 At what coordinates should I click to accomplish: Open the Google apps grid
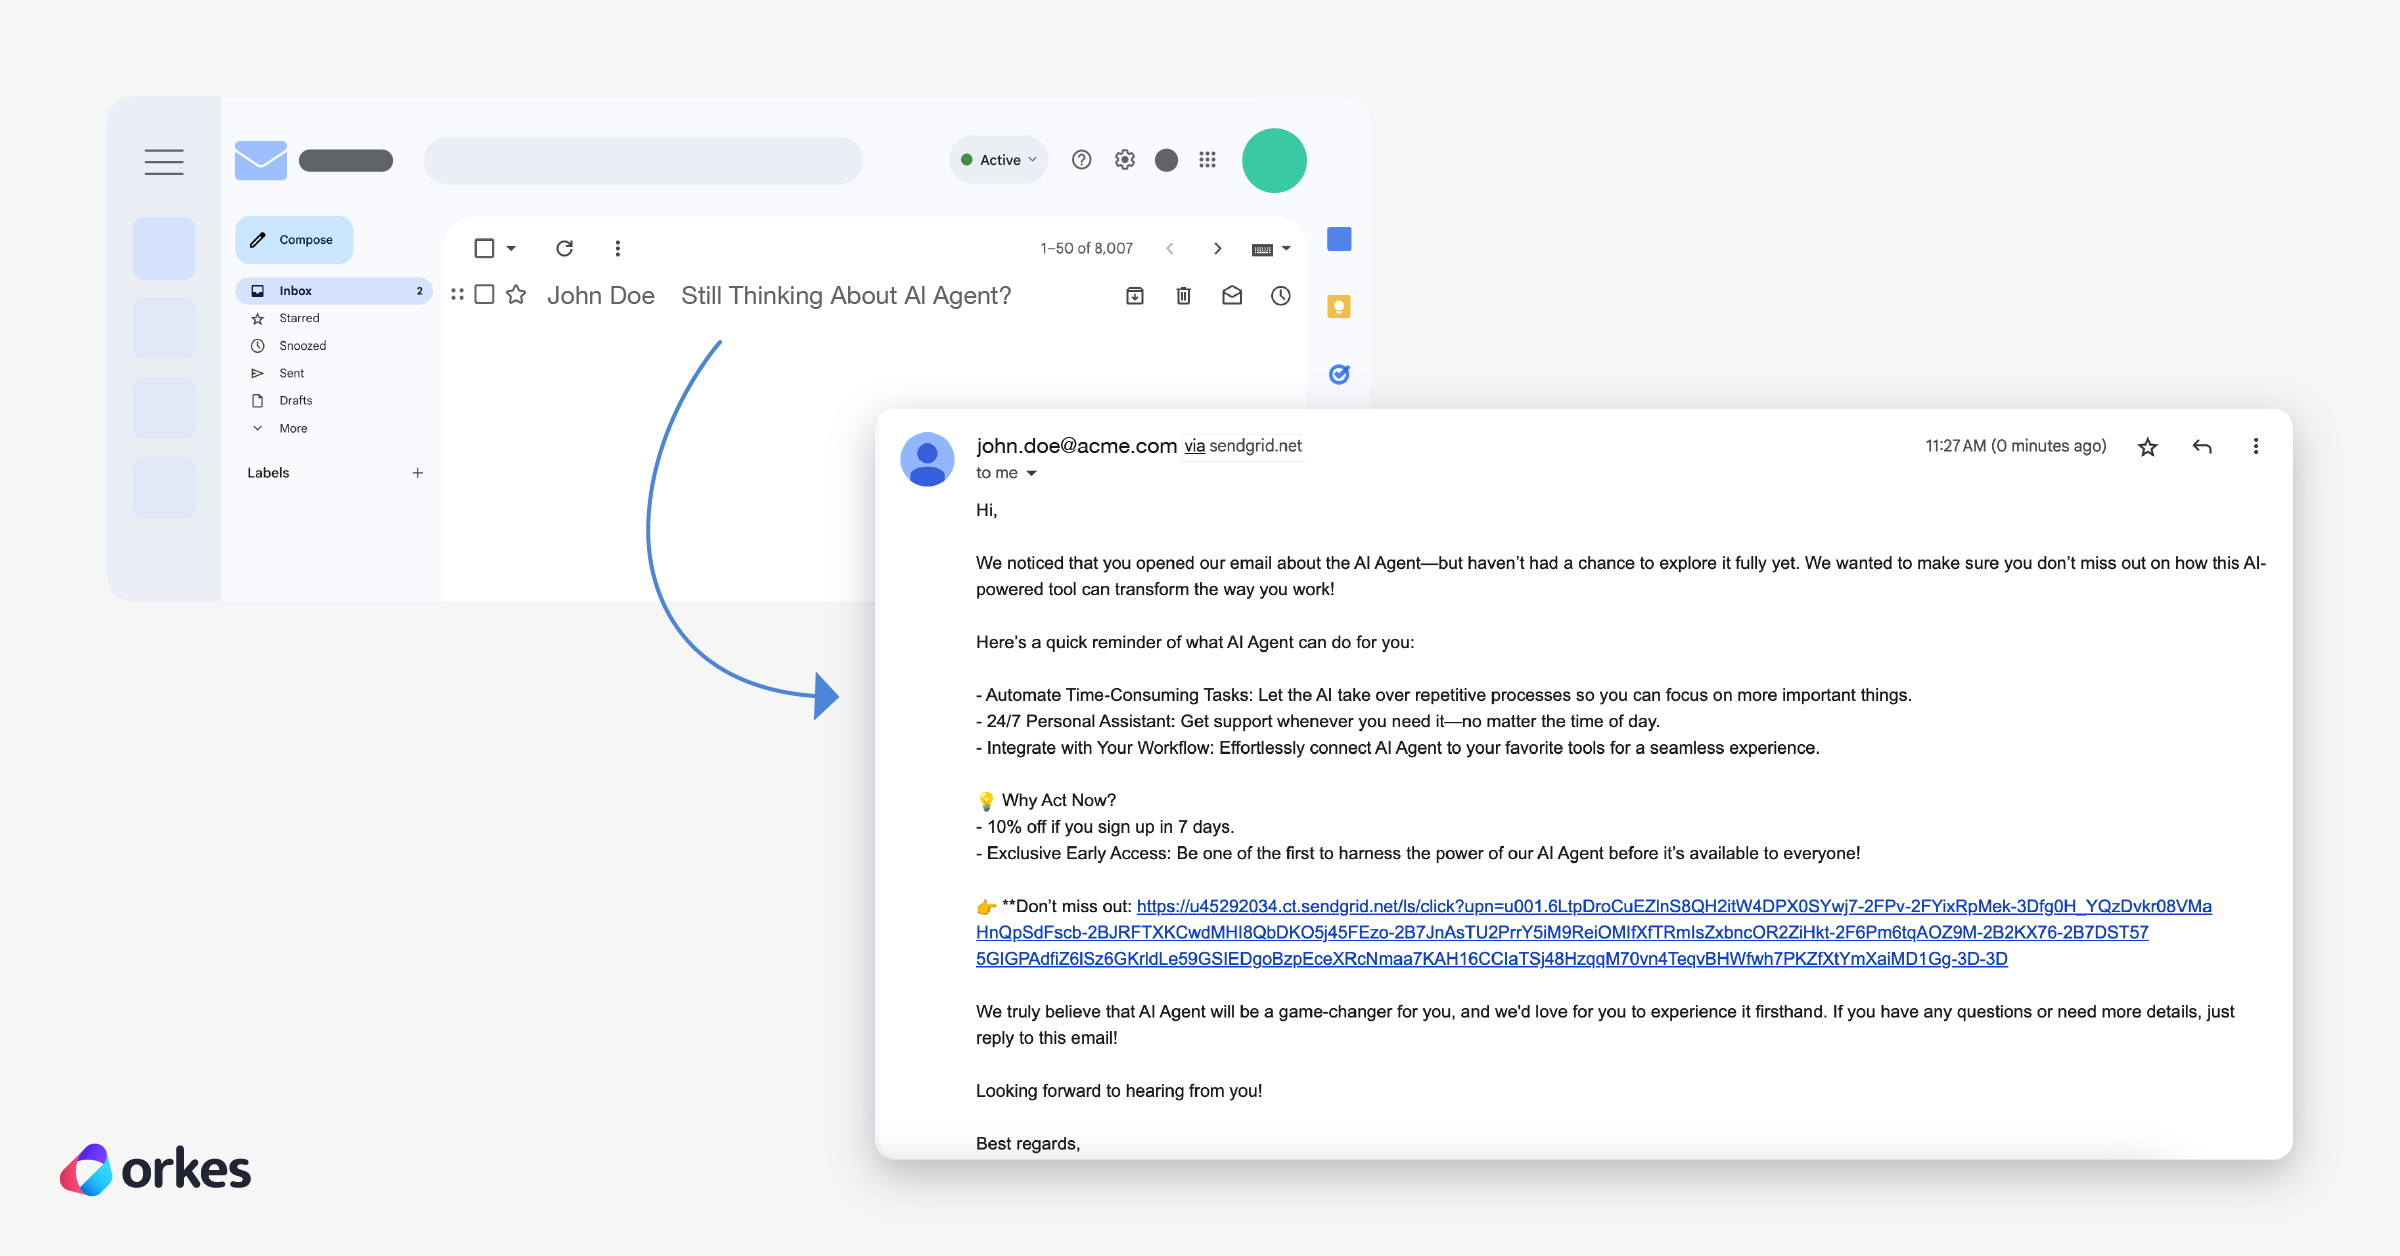(1207, 160)
